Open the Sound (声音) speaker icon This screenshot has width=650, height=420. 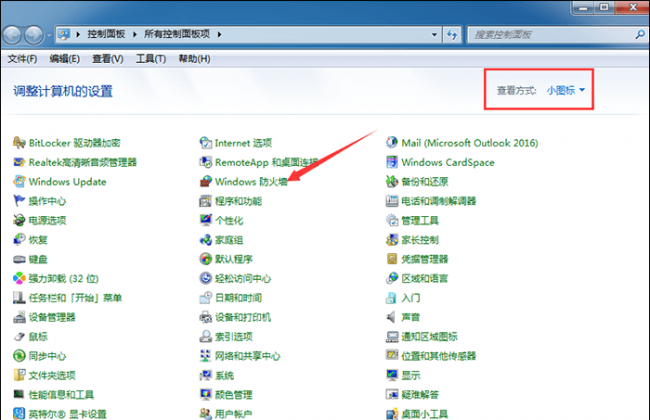tap(392, 317)
